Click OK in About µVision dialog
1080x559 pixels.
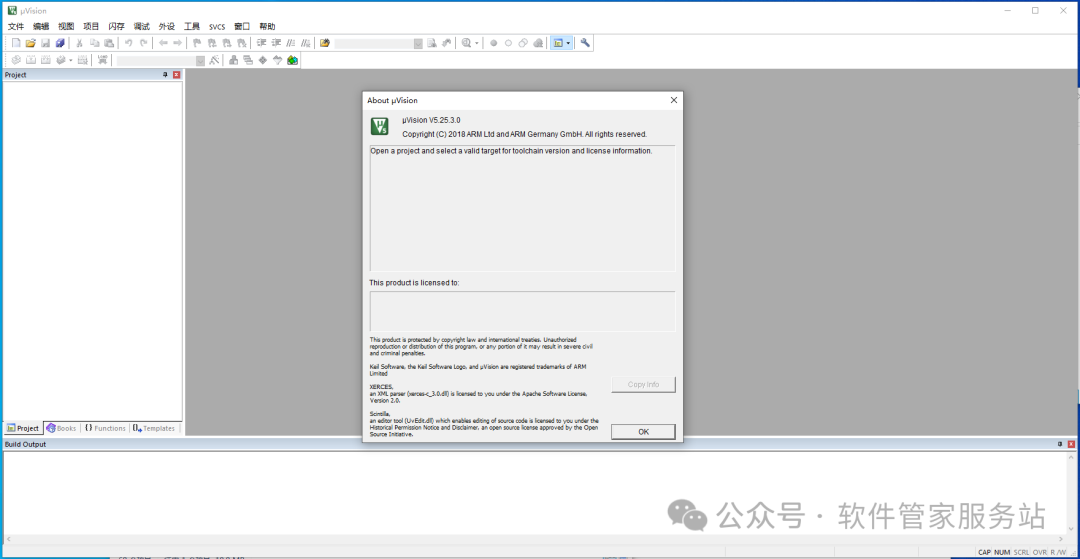tap(643, 432)
